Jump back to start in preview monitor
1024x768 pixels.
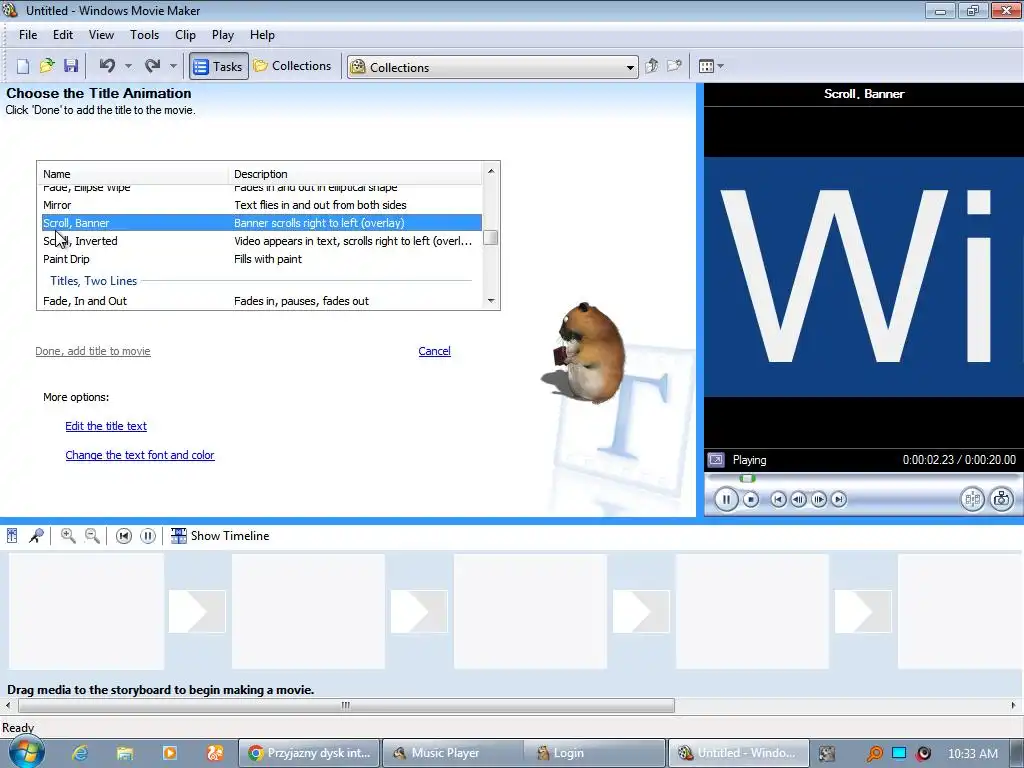pyautogui.click(x=778, y=500)
